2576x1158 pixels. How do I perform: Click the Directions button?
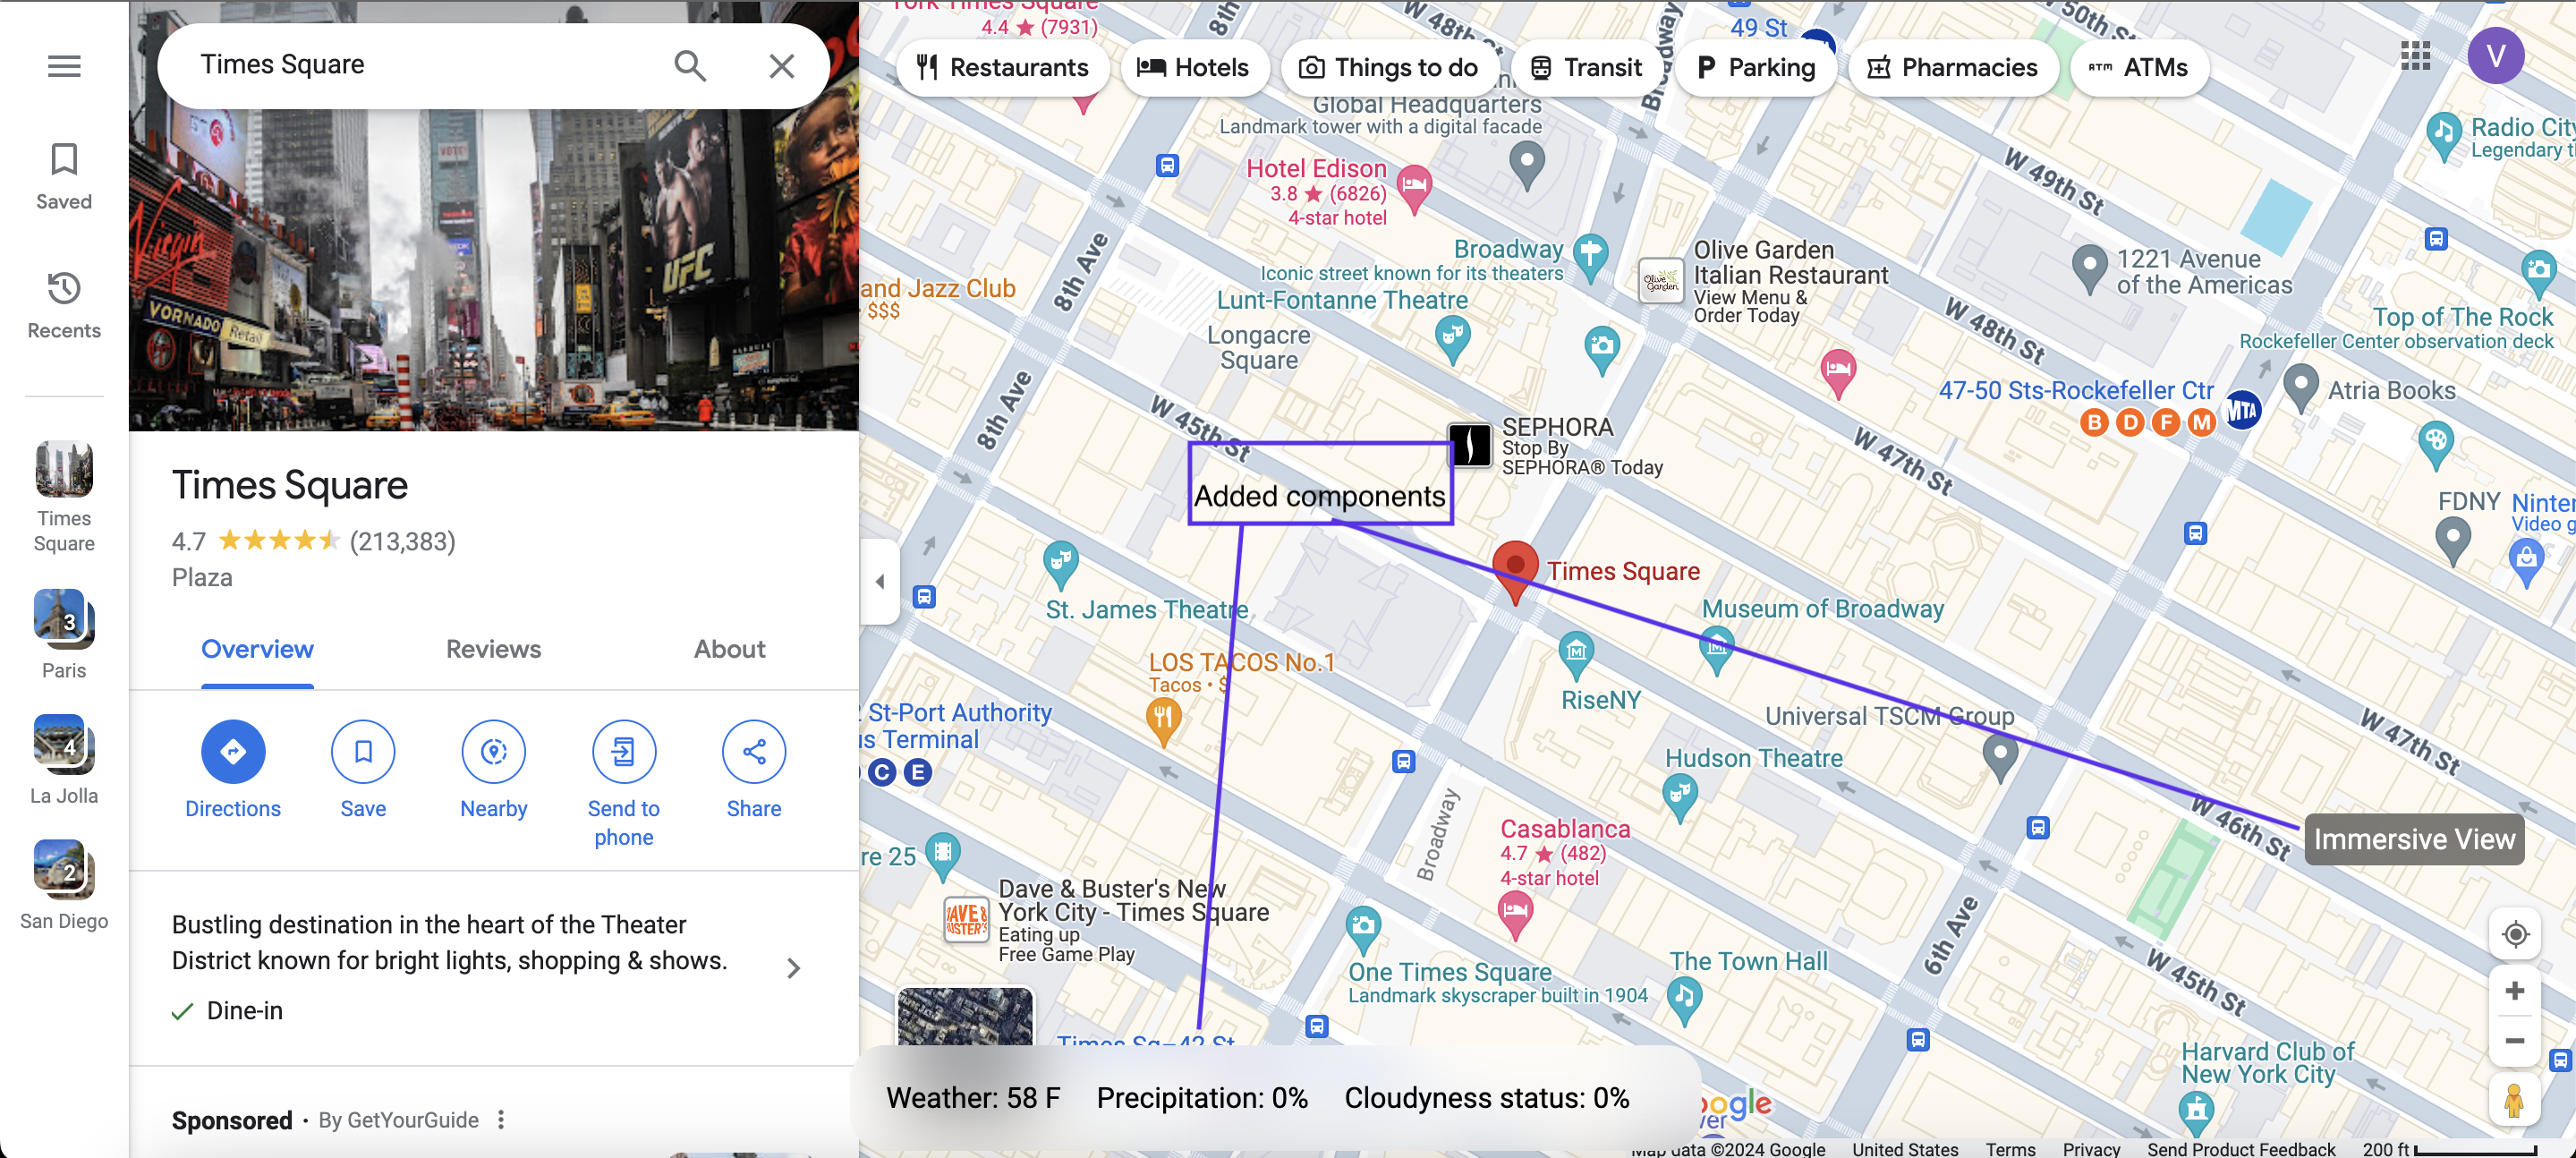pyautogui.click(x=233, y=751)
